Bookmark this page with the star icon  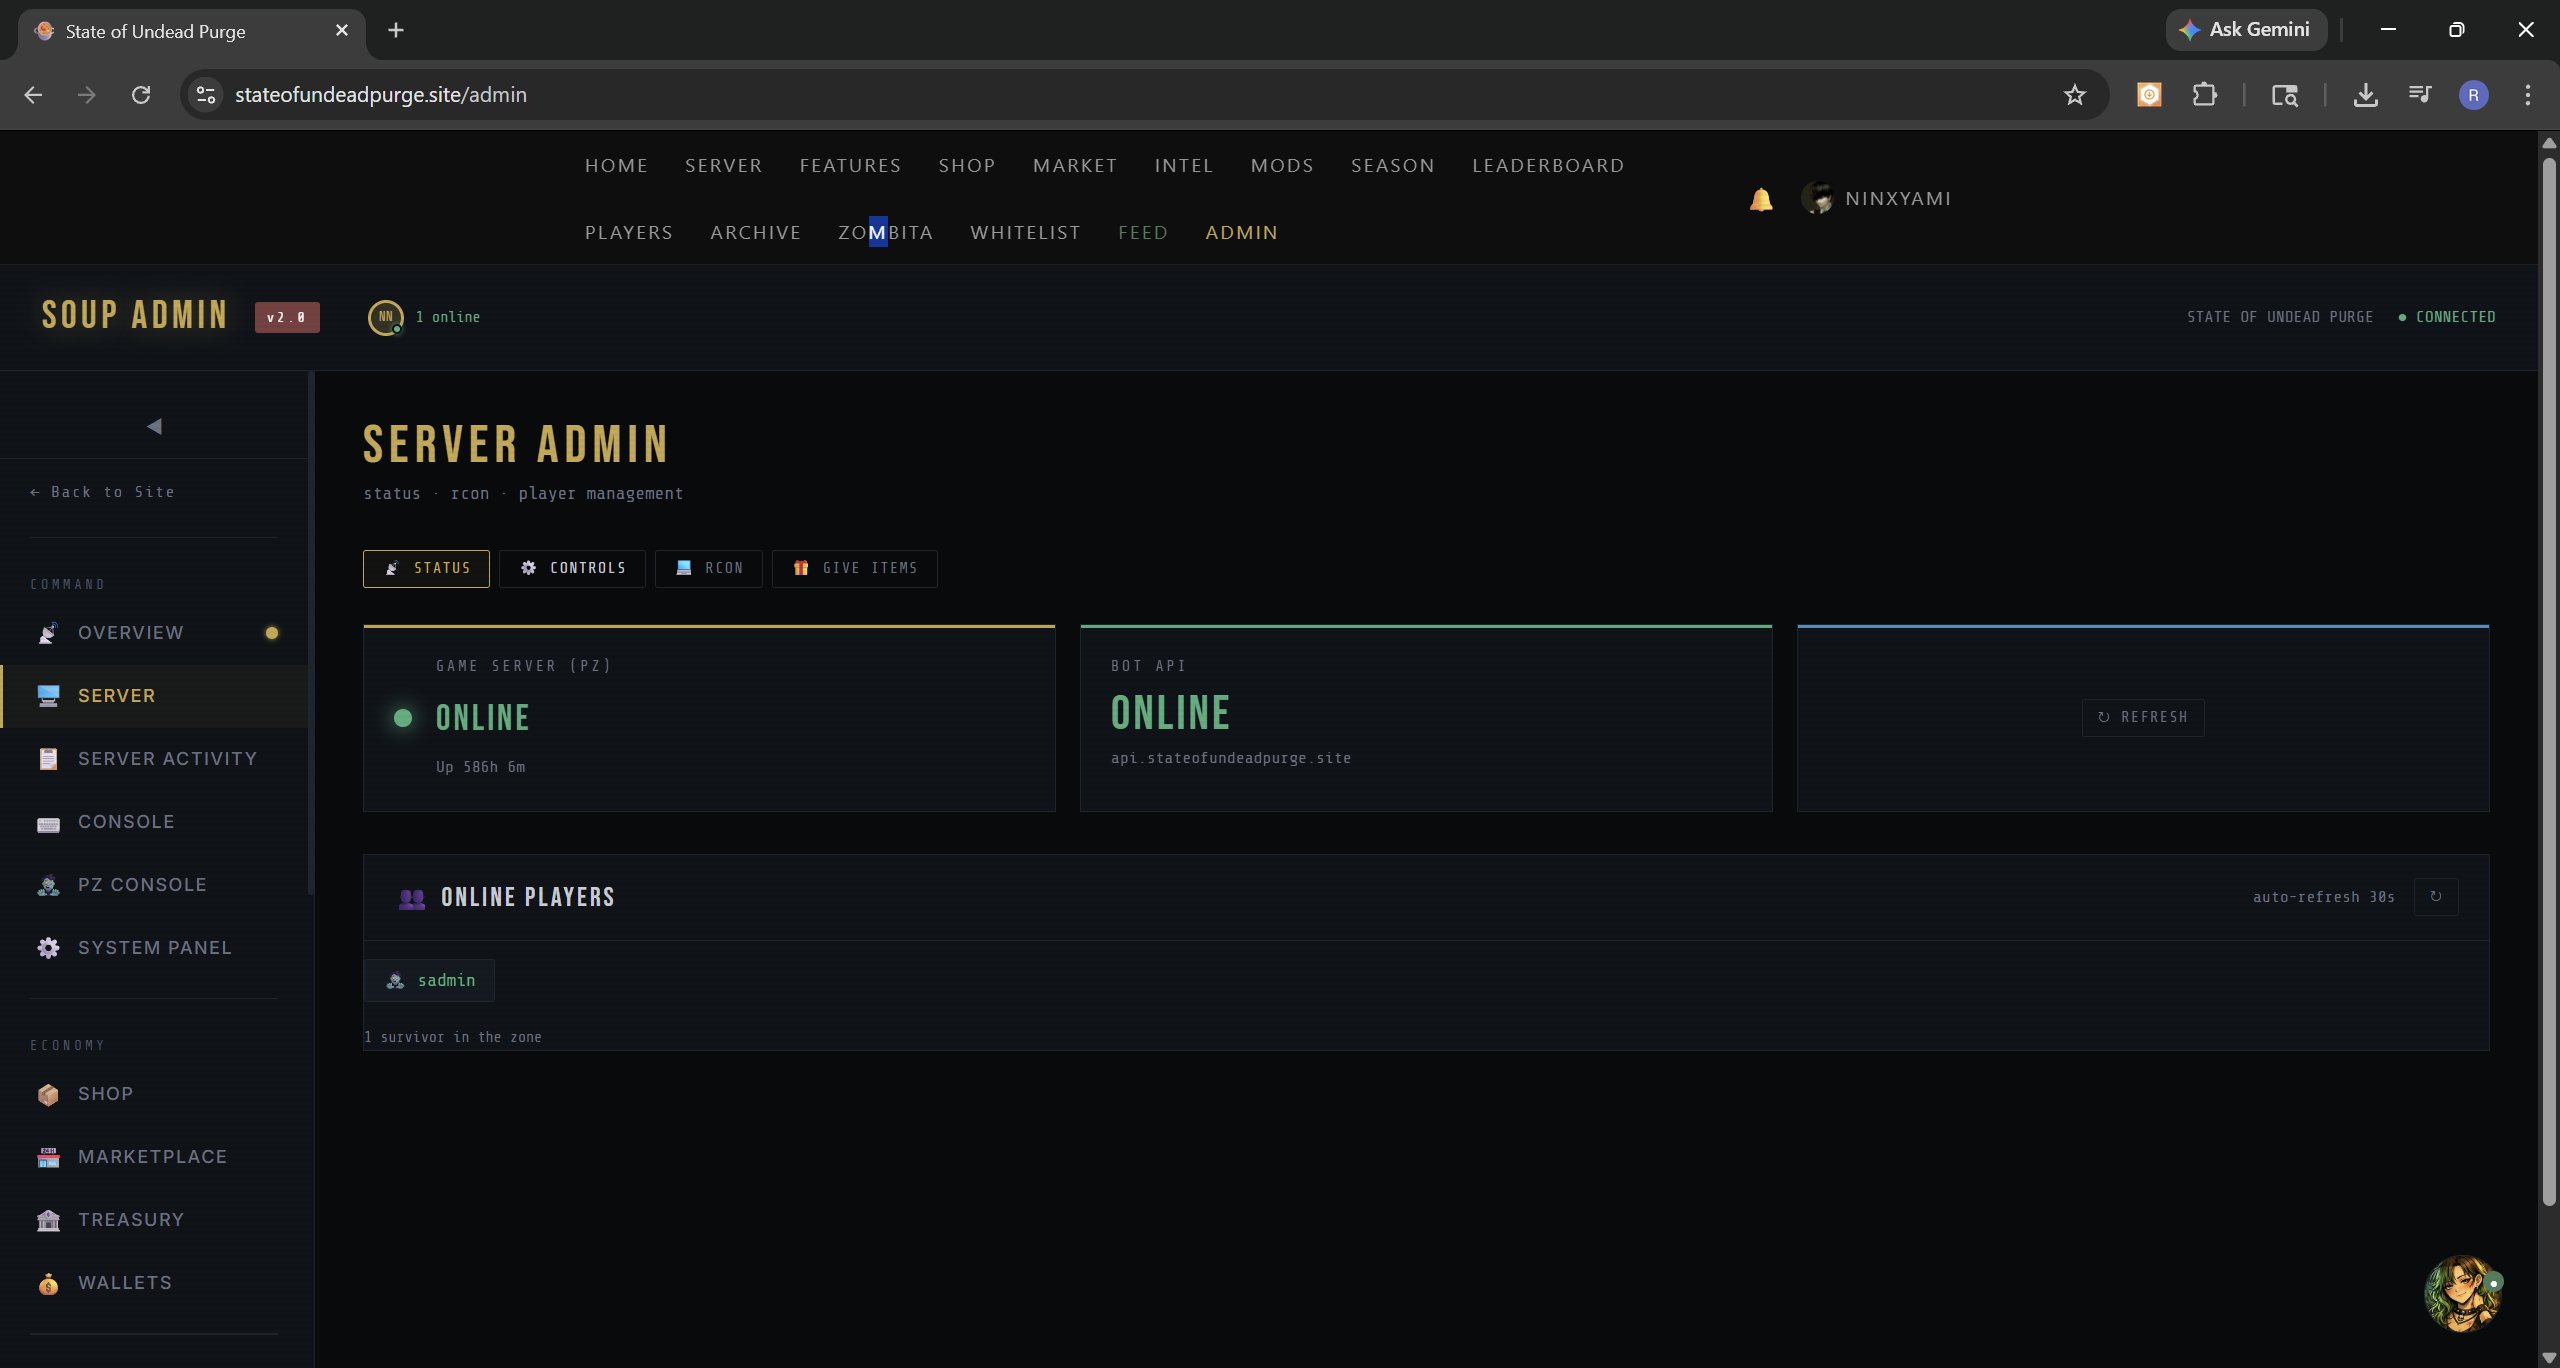click(2075, 95)
